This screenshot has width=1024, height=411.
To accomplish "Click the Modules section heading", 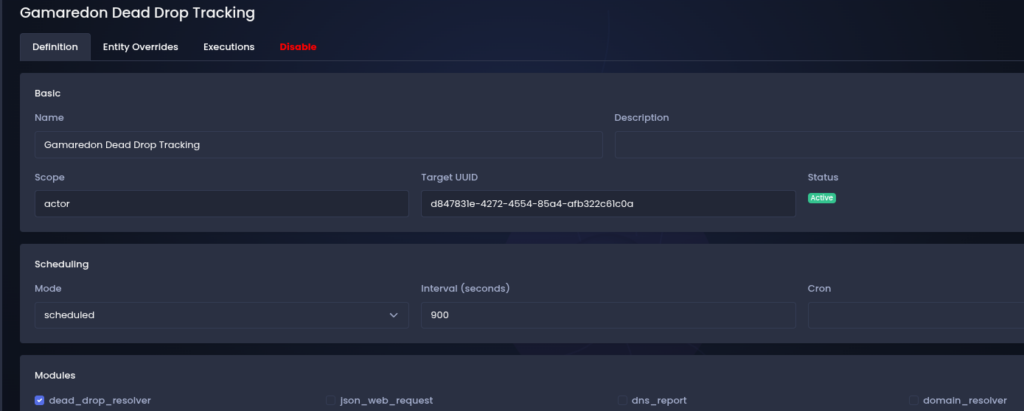I will pos(56,375).
